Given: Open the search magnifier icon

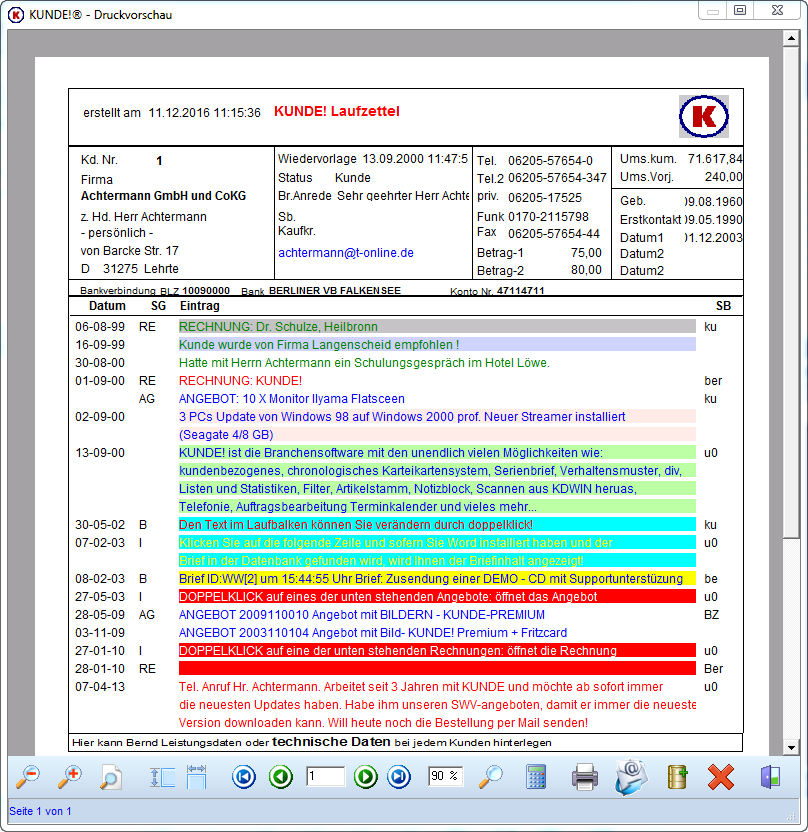Looking at the screenshot, I should (491, 777).
